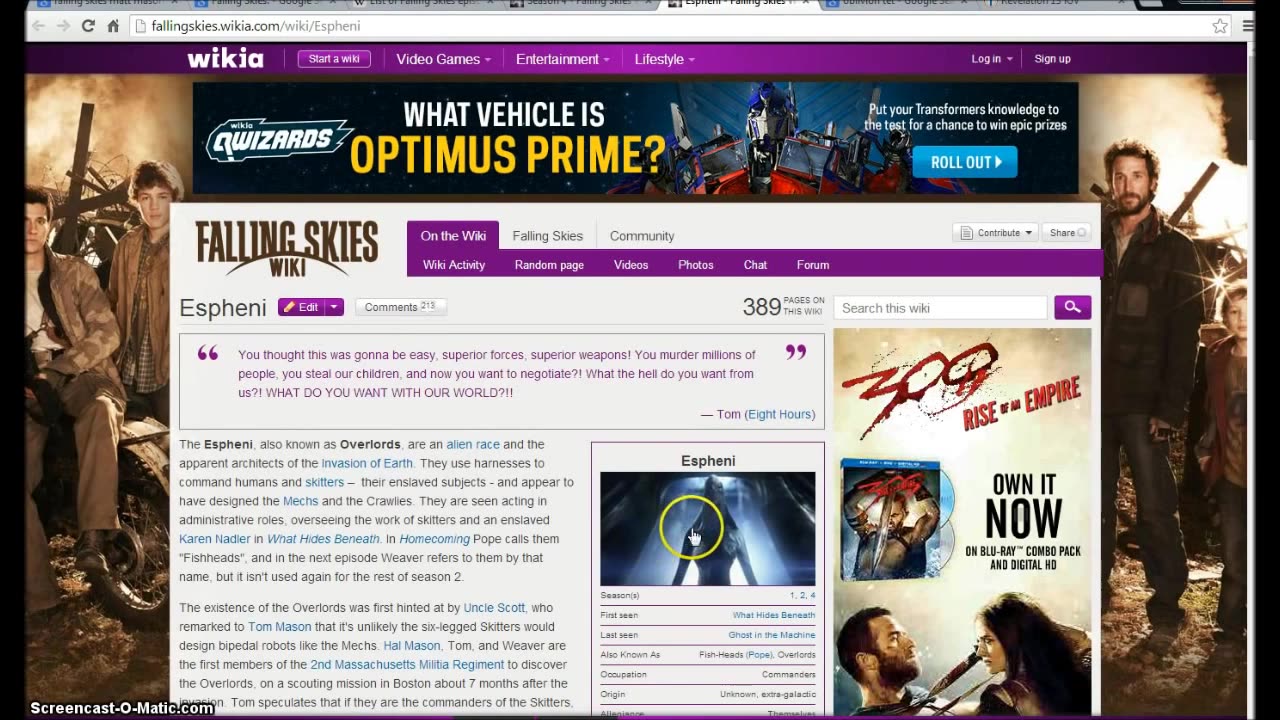Screen dimensions: 1280x720
Task: Click the Espheni infobox image
Action: [708, 529]
